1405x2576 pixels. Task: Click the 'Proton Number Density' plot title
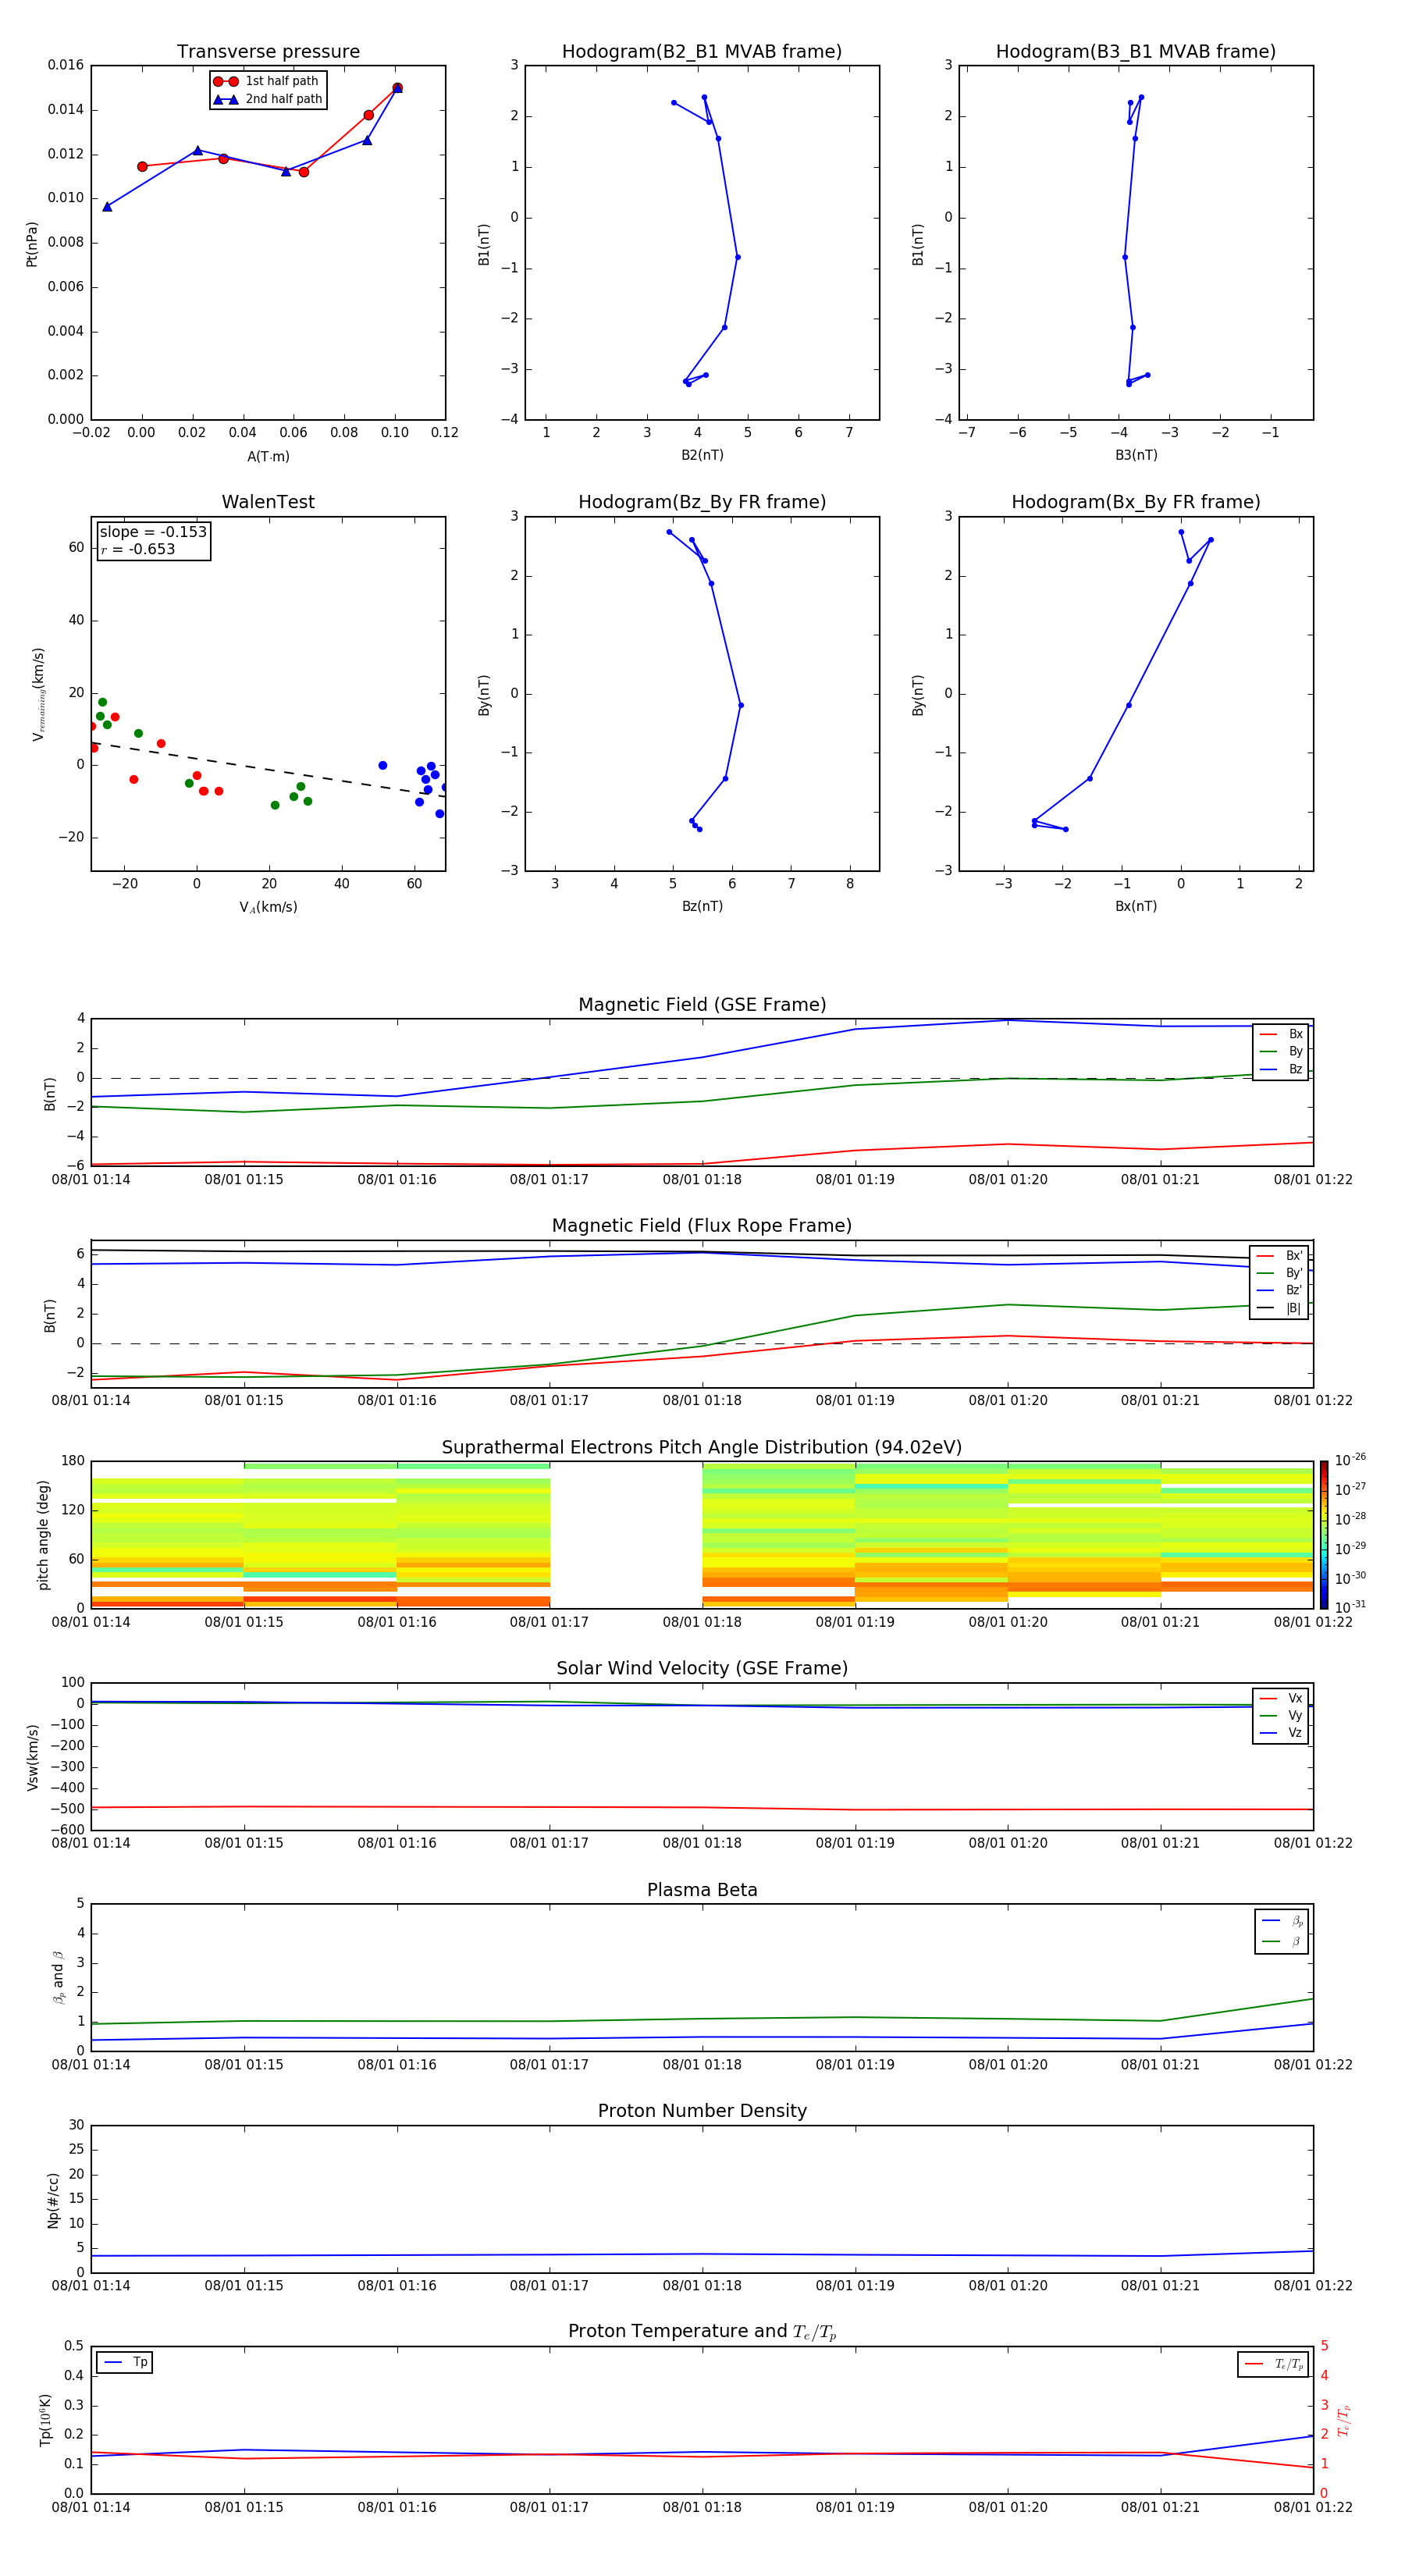click(x=702, y=2111)
